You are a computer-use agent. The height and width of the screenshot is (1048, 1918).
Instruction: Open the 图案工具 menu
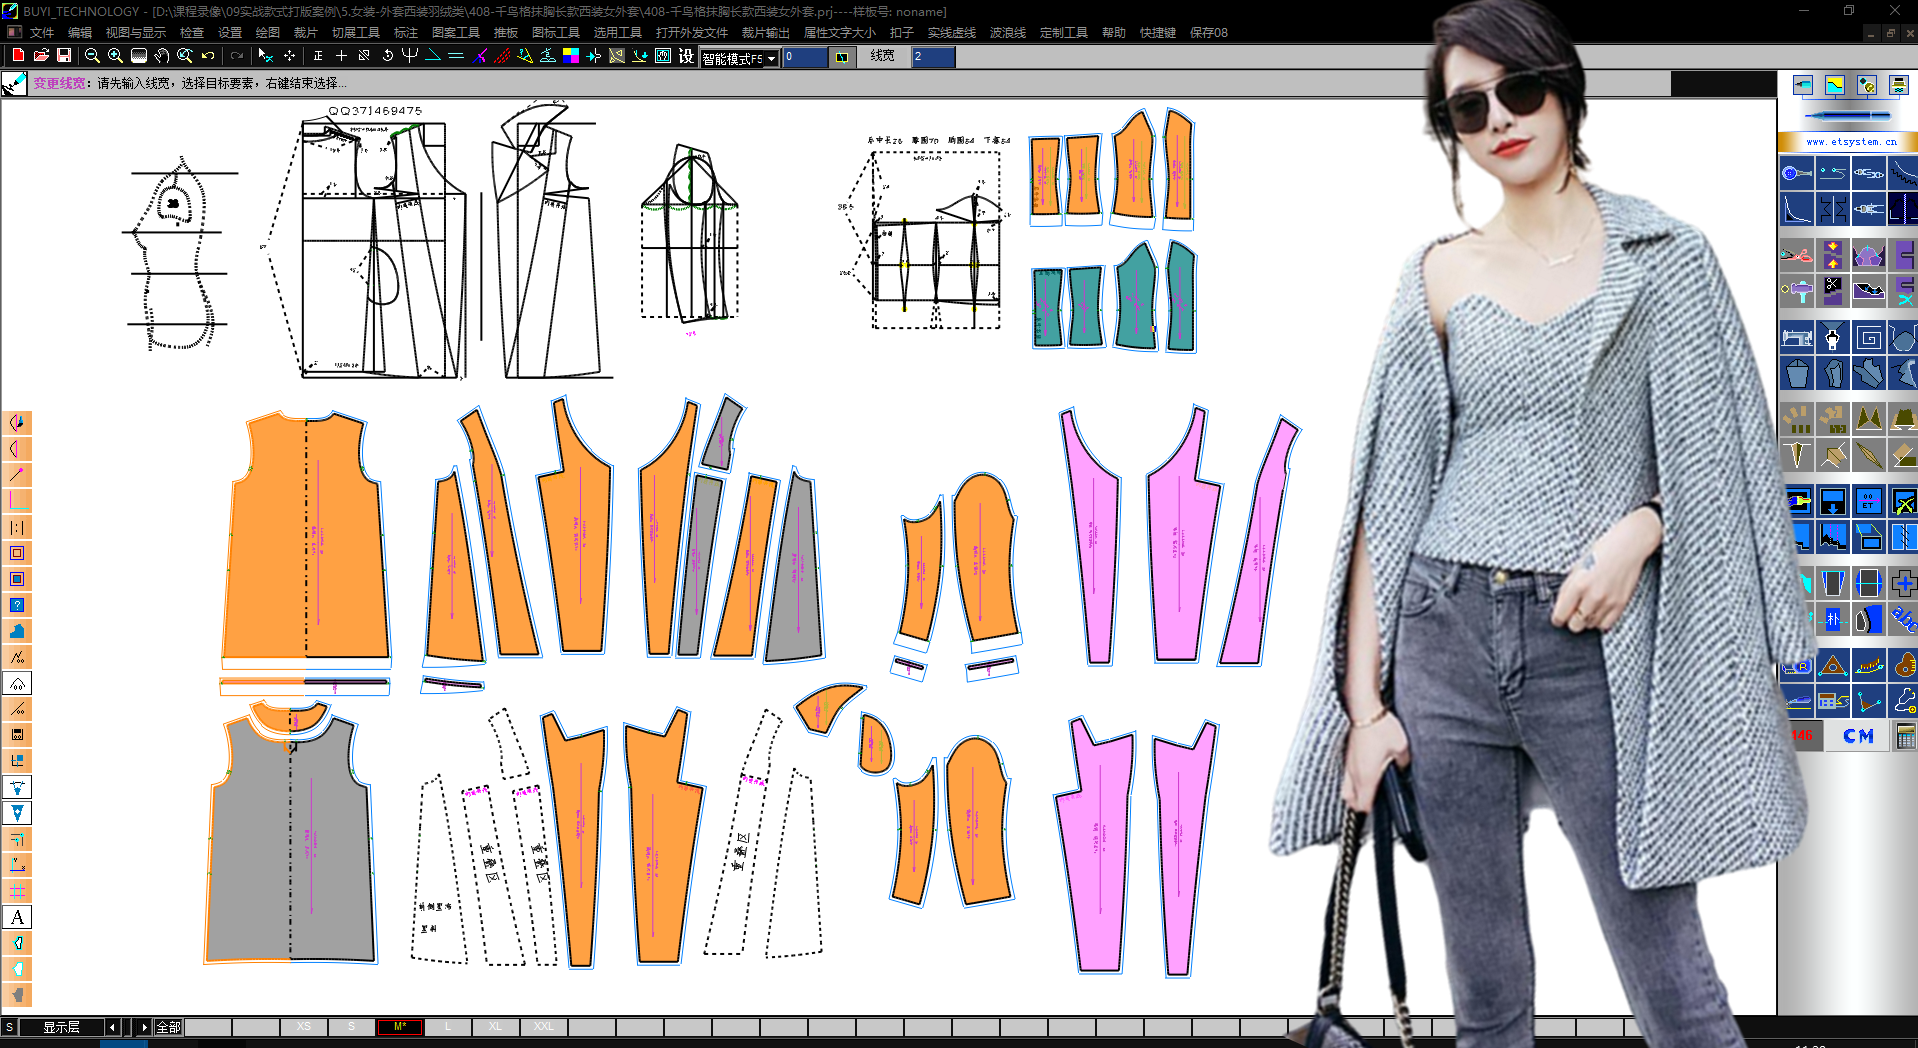pos(456,33)
